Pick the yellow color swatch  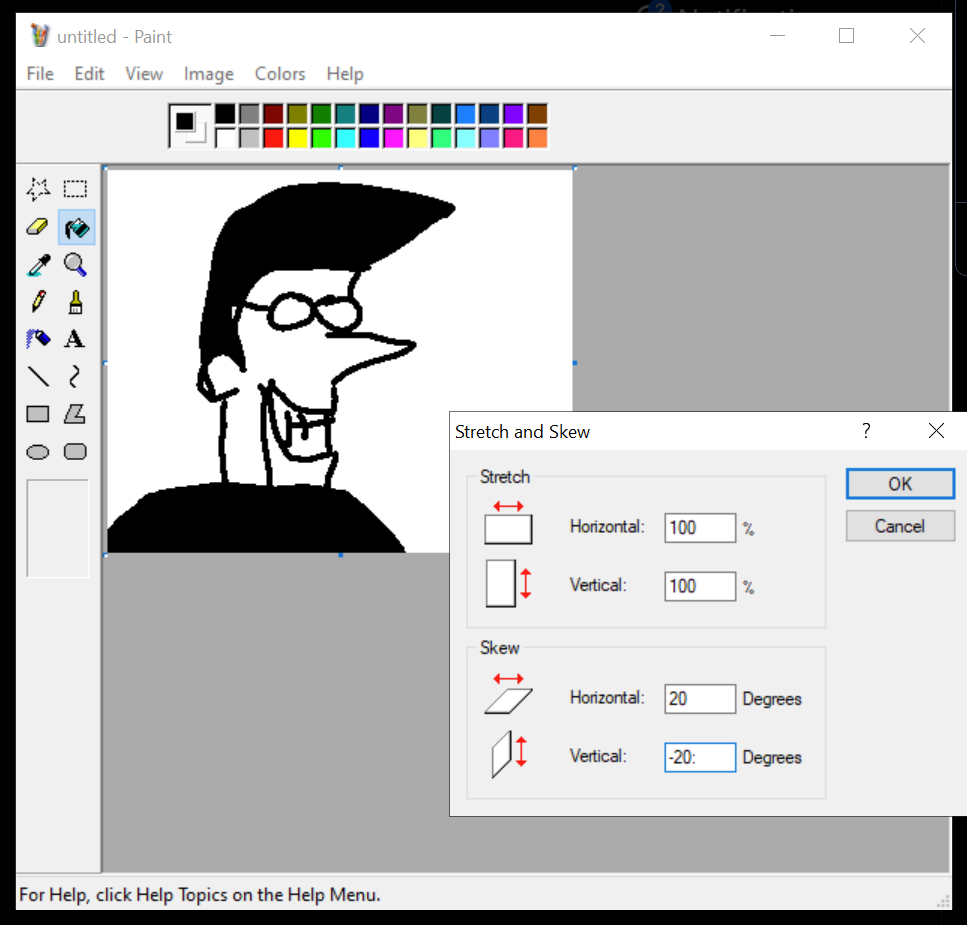tap(297, 138)
